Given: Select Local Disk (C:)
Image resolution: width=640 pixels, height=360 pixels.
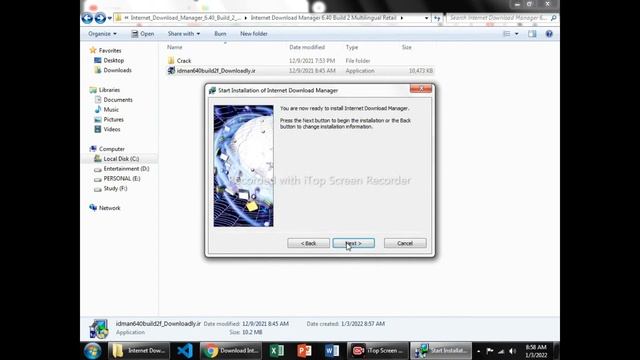Looking at the screenshot, I should pos(121,159).
